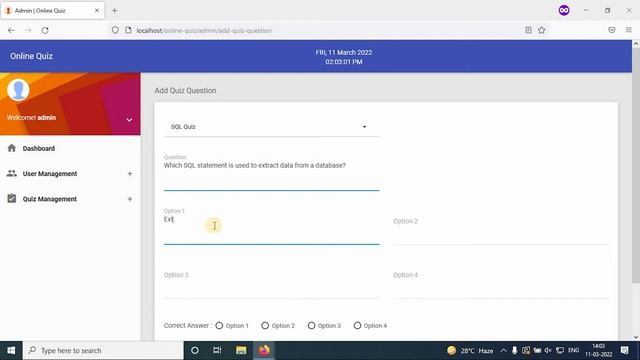Reload the page with the refresh icon
Screen dimensions: 640x360
tap(45, 30)
